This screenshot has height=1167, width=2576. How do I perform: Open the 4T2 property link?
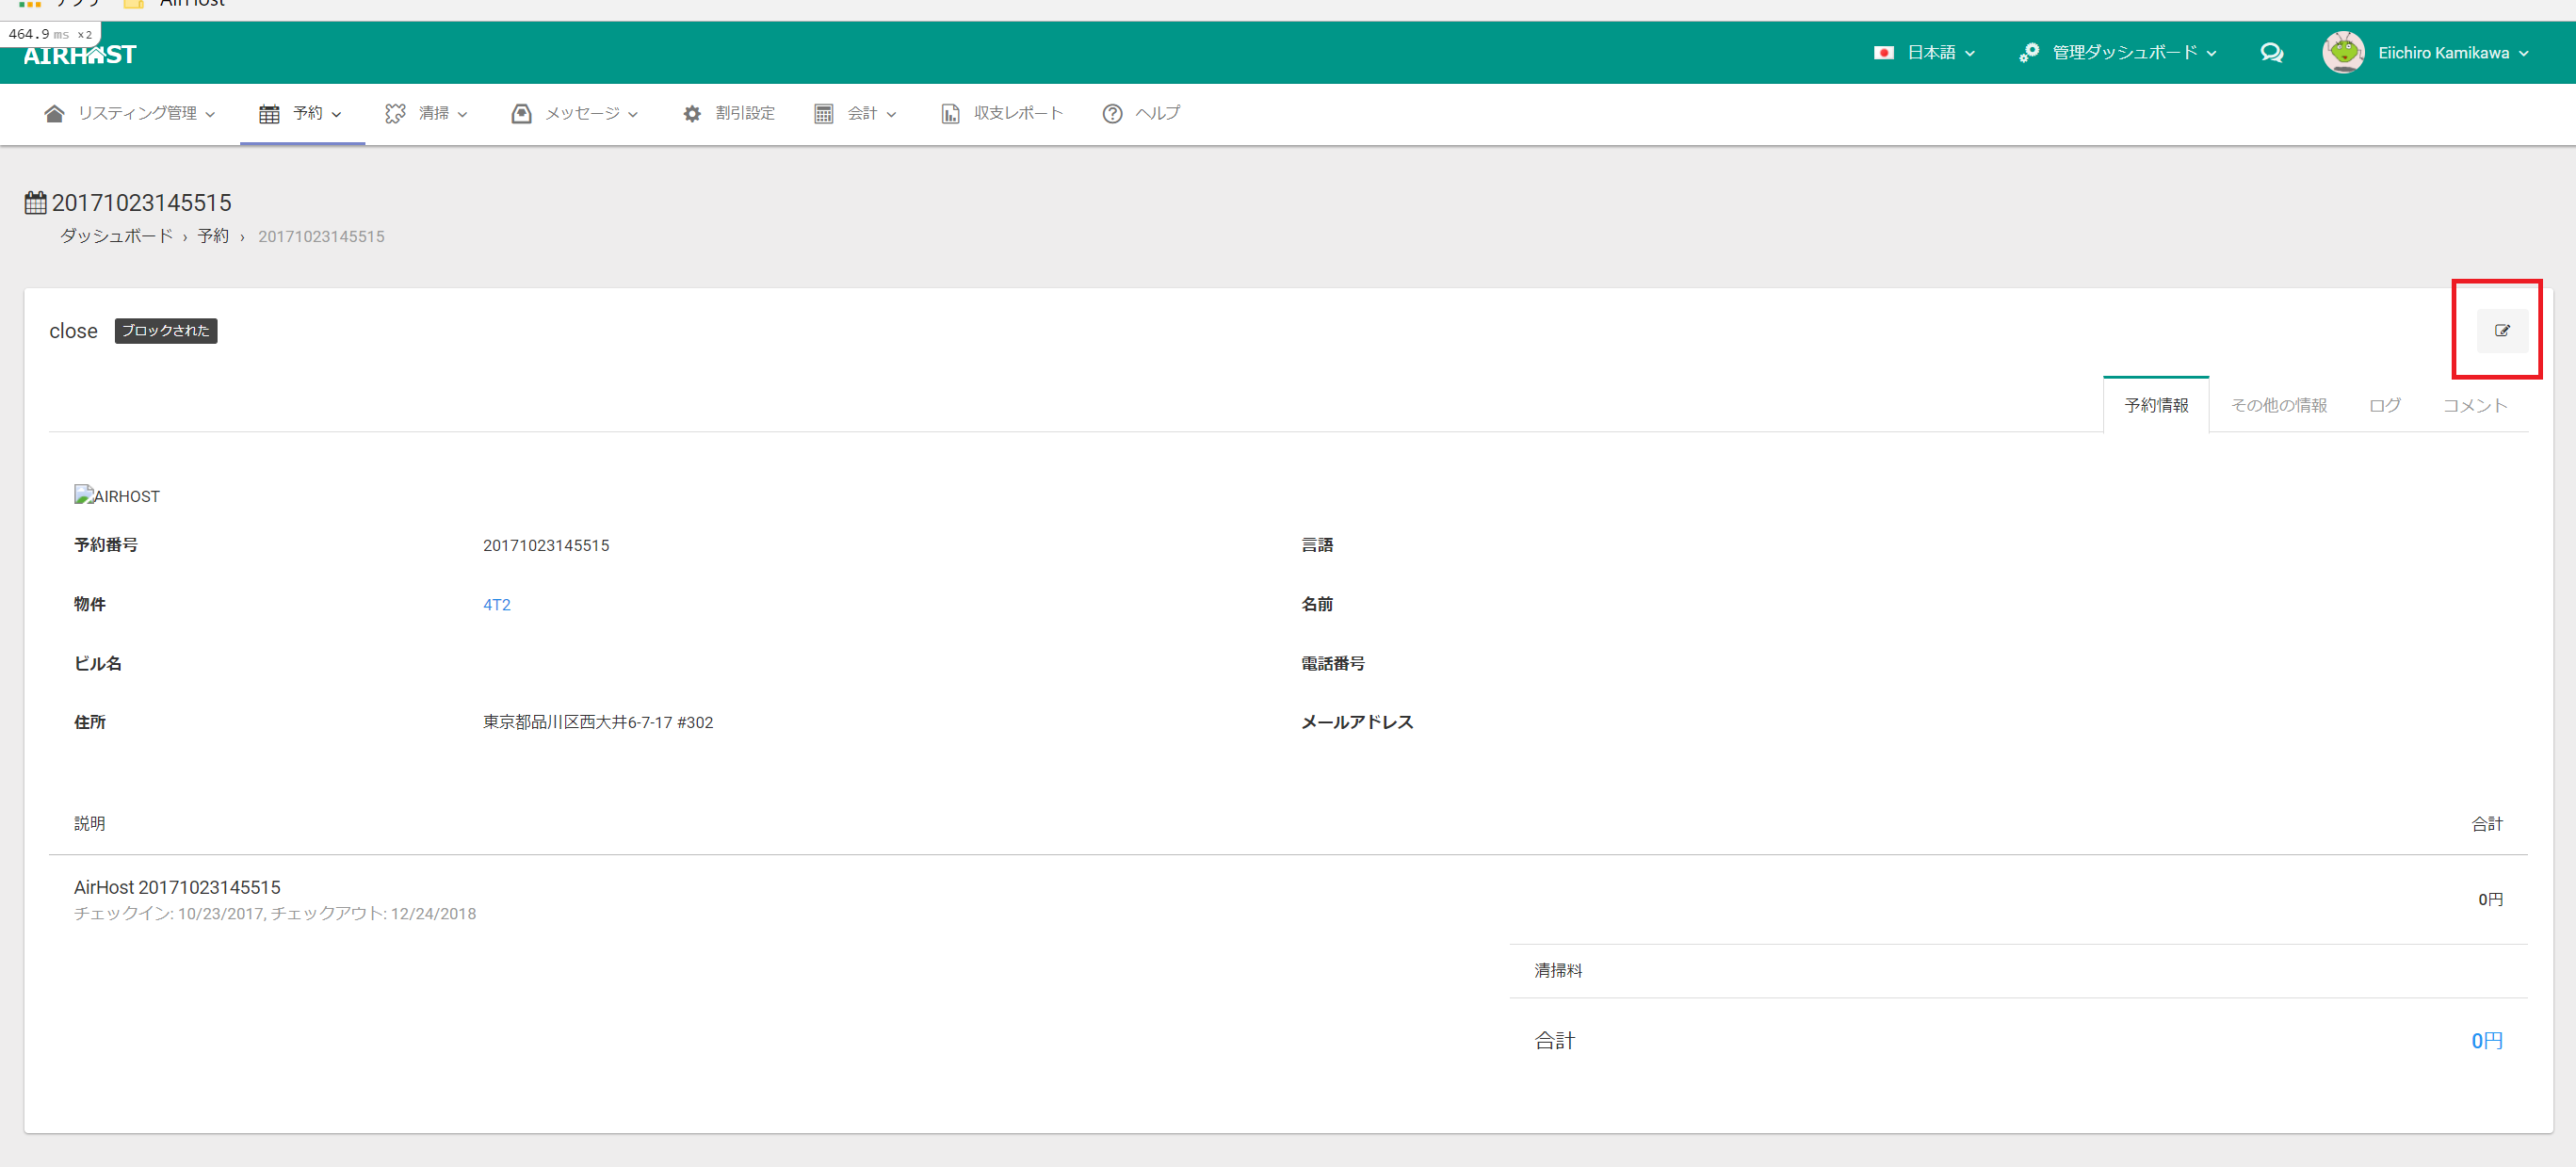(x=496, y=605)
